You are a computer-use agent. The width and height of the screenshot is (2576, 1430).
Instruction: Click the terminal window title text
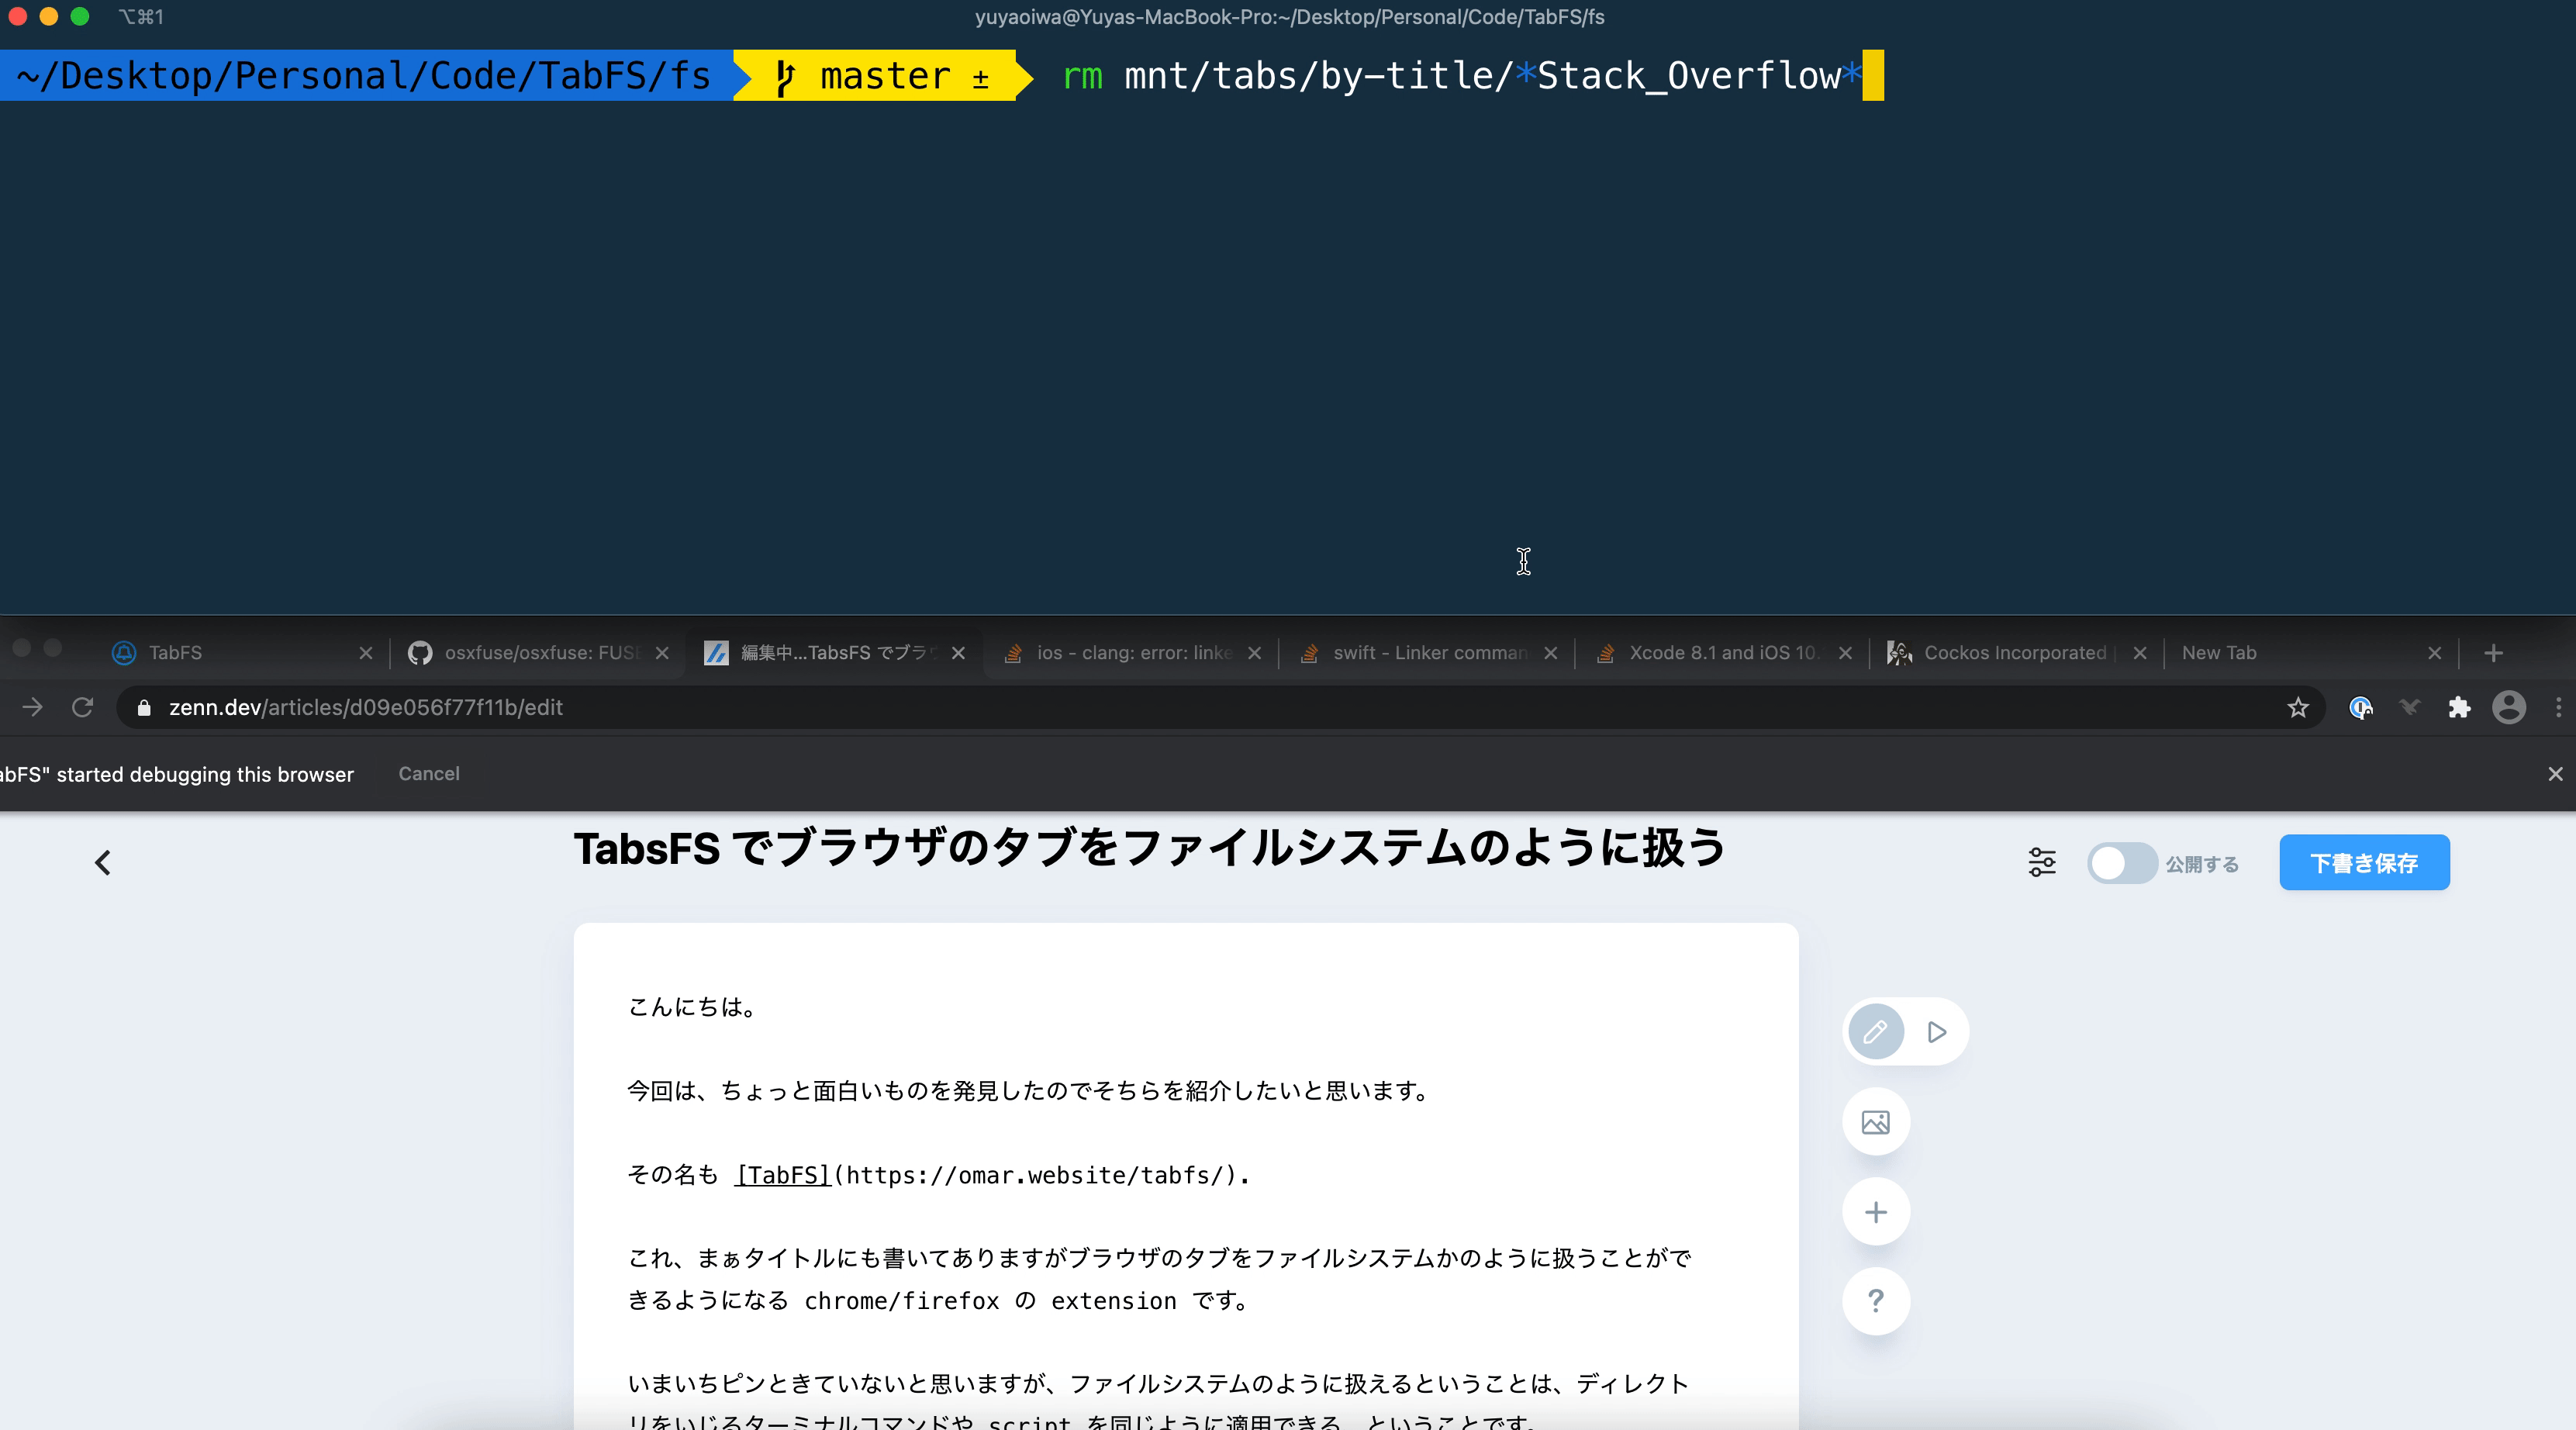point(1290,17)
